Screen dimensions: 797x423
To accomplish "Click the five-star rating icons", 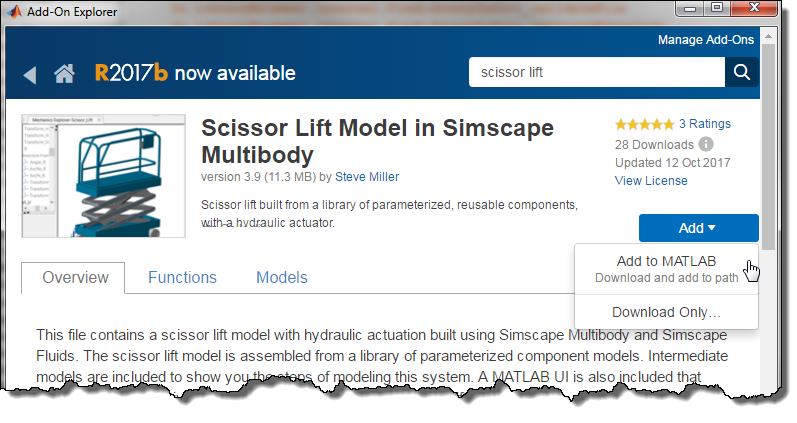I will pyautogui.click(x=643, y=124).
